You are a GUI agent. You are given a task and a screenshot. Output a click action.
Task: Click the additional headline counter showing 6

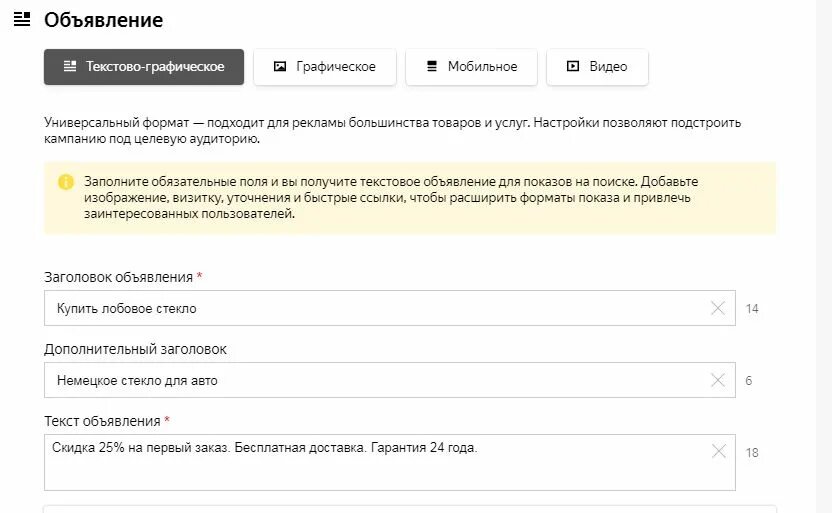tap(749, 380)
